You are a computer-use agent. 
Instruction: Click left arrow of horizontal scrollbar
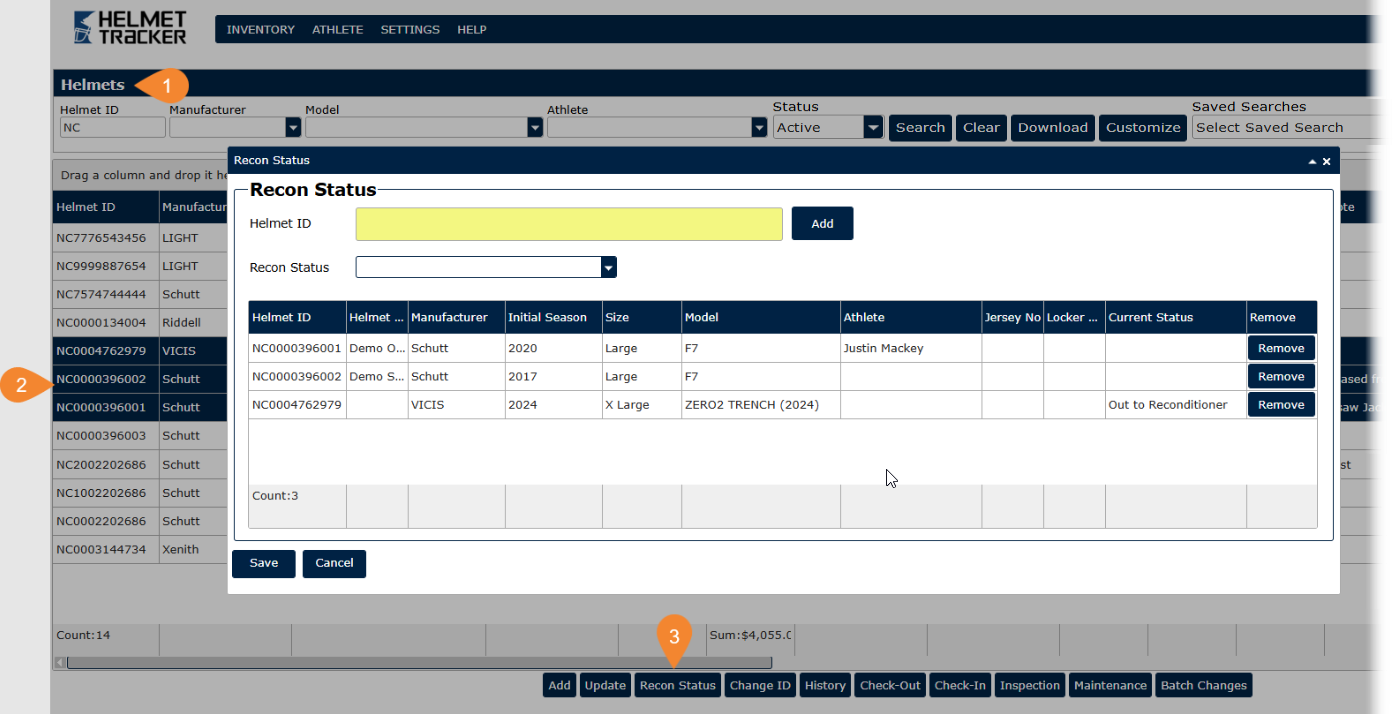(60, 662)
